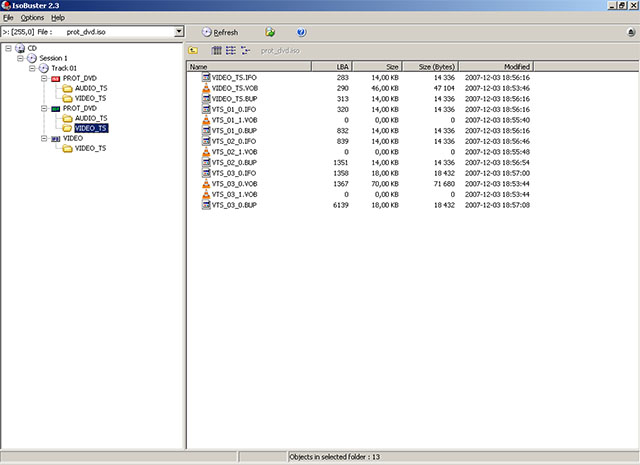Select VTS_02_1.VOB cone icon

[x=206, y=151]
